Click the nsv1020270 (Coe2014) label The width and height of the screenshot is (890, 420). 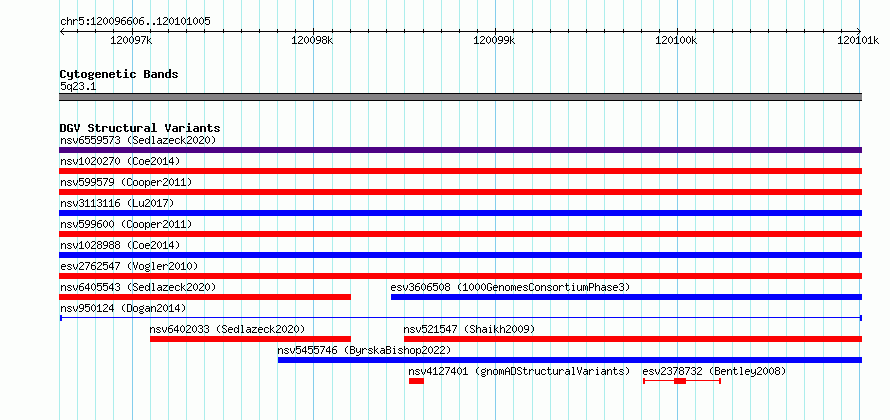pos(120,161)
